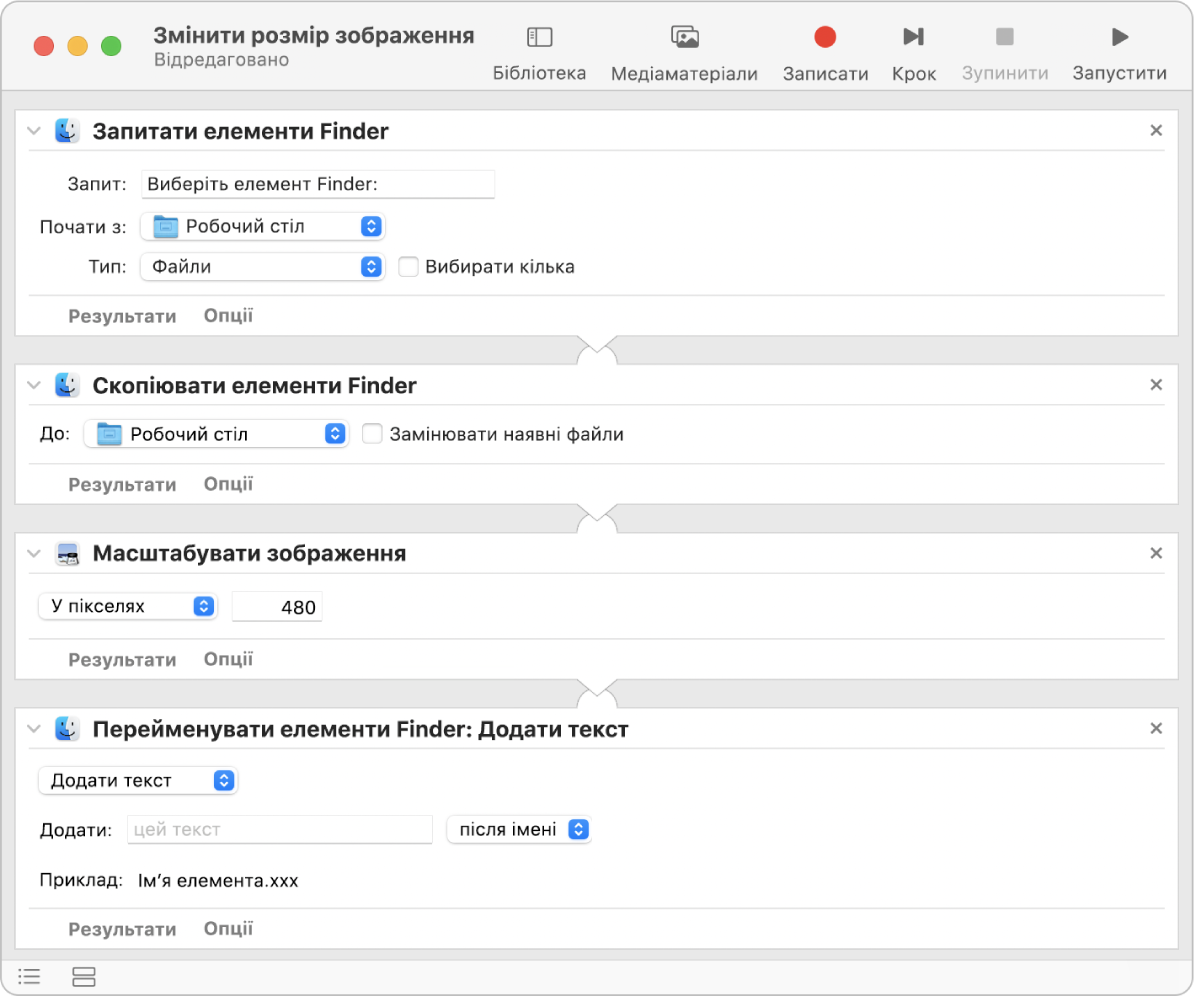This screenshot has height=998, width=1194.
Task: Show the log list view icon
Action: [30, 976]
